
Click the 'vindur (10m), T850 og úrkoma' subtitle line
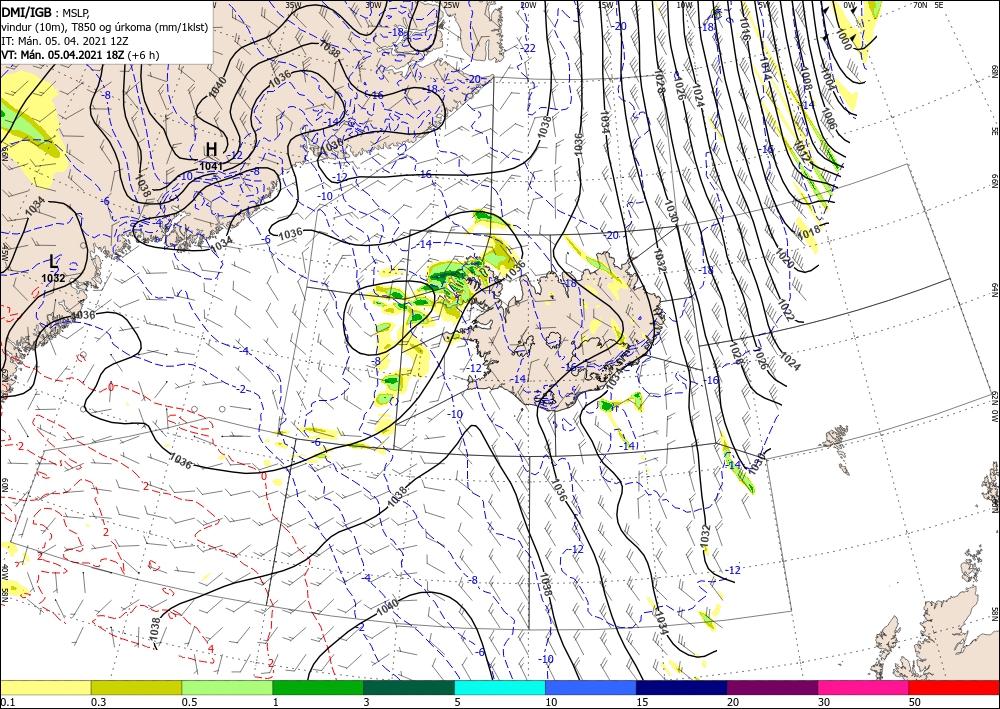(x=105, y=27)
